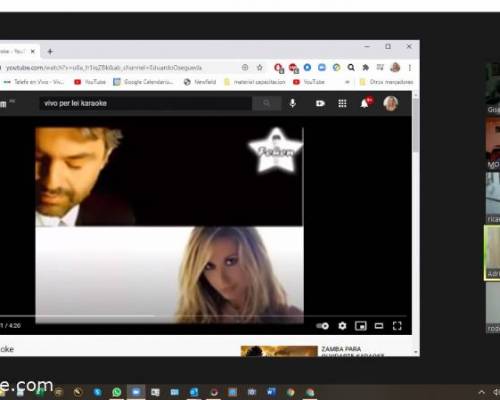Switch to Zoom in the taskbar
The height and width of the screenshot is (400, 500).
(136, 392)
